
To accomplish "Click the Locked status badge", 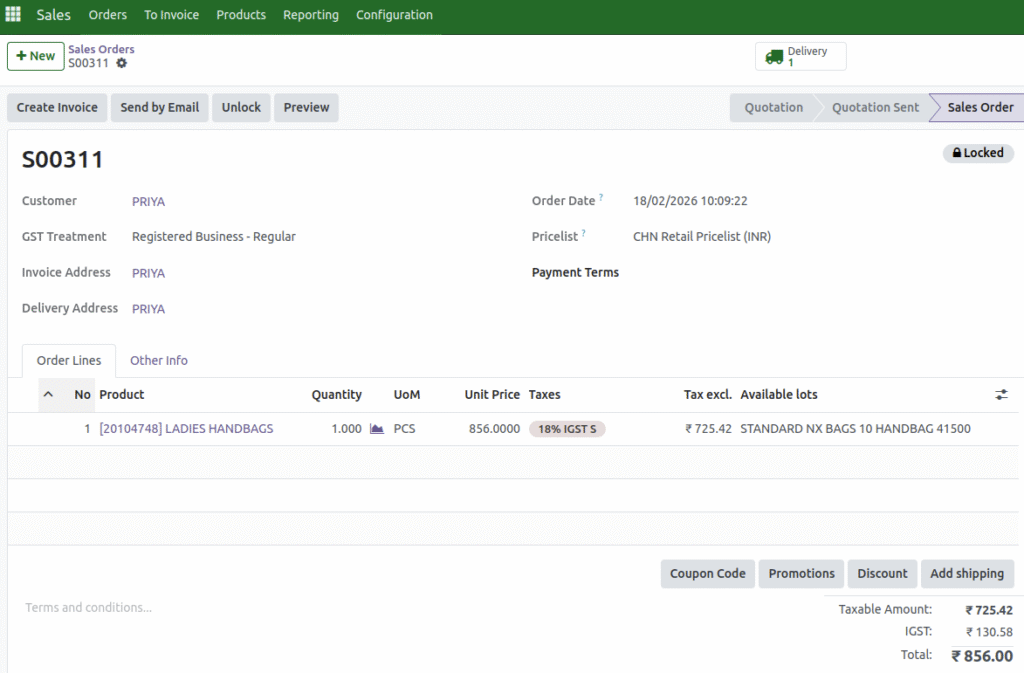I will click(x=978, y=153).
